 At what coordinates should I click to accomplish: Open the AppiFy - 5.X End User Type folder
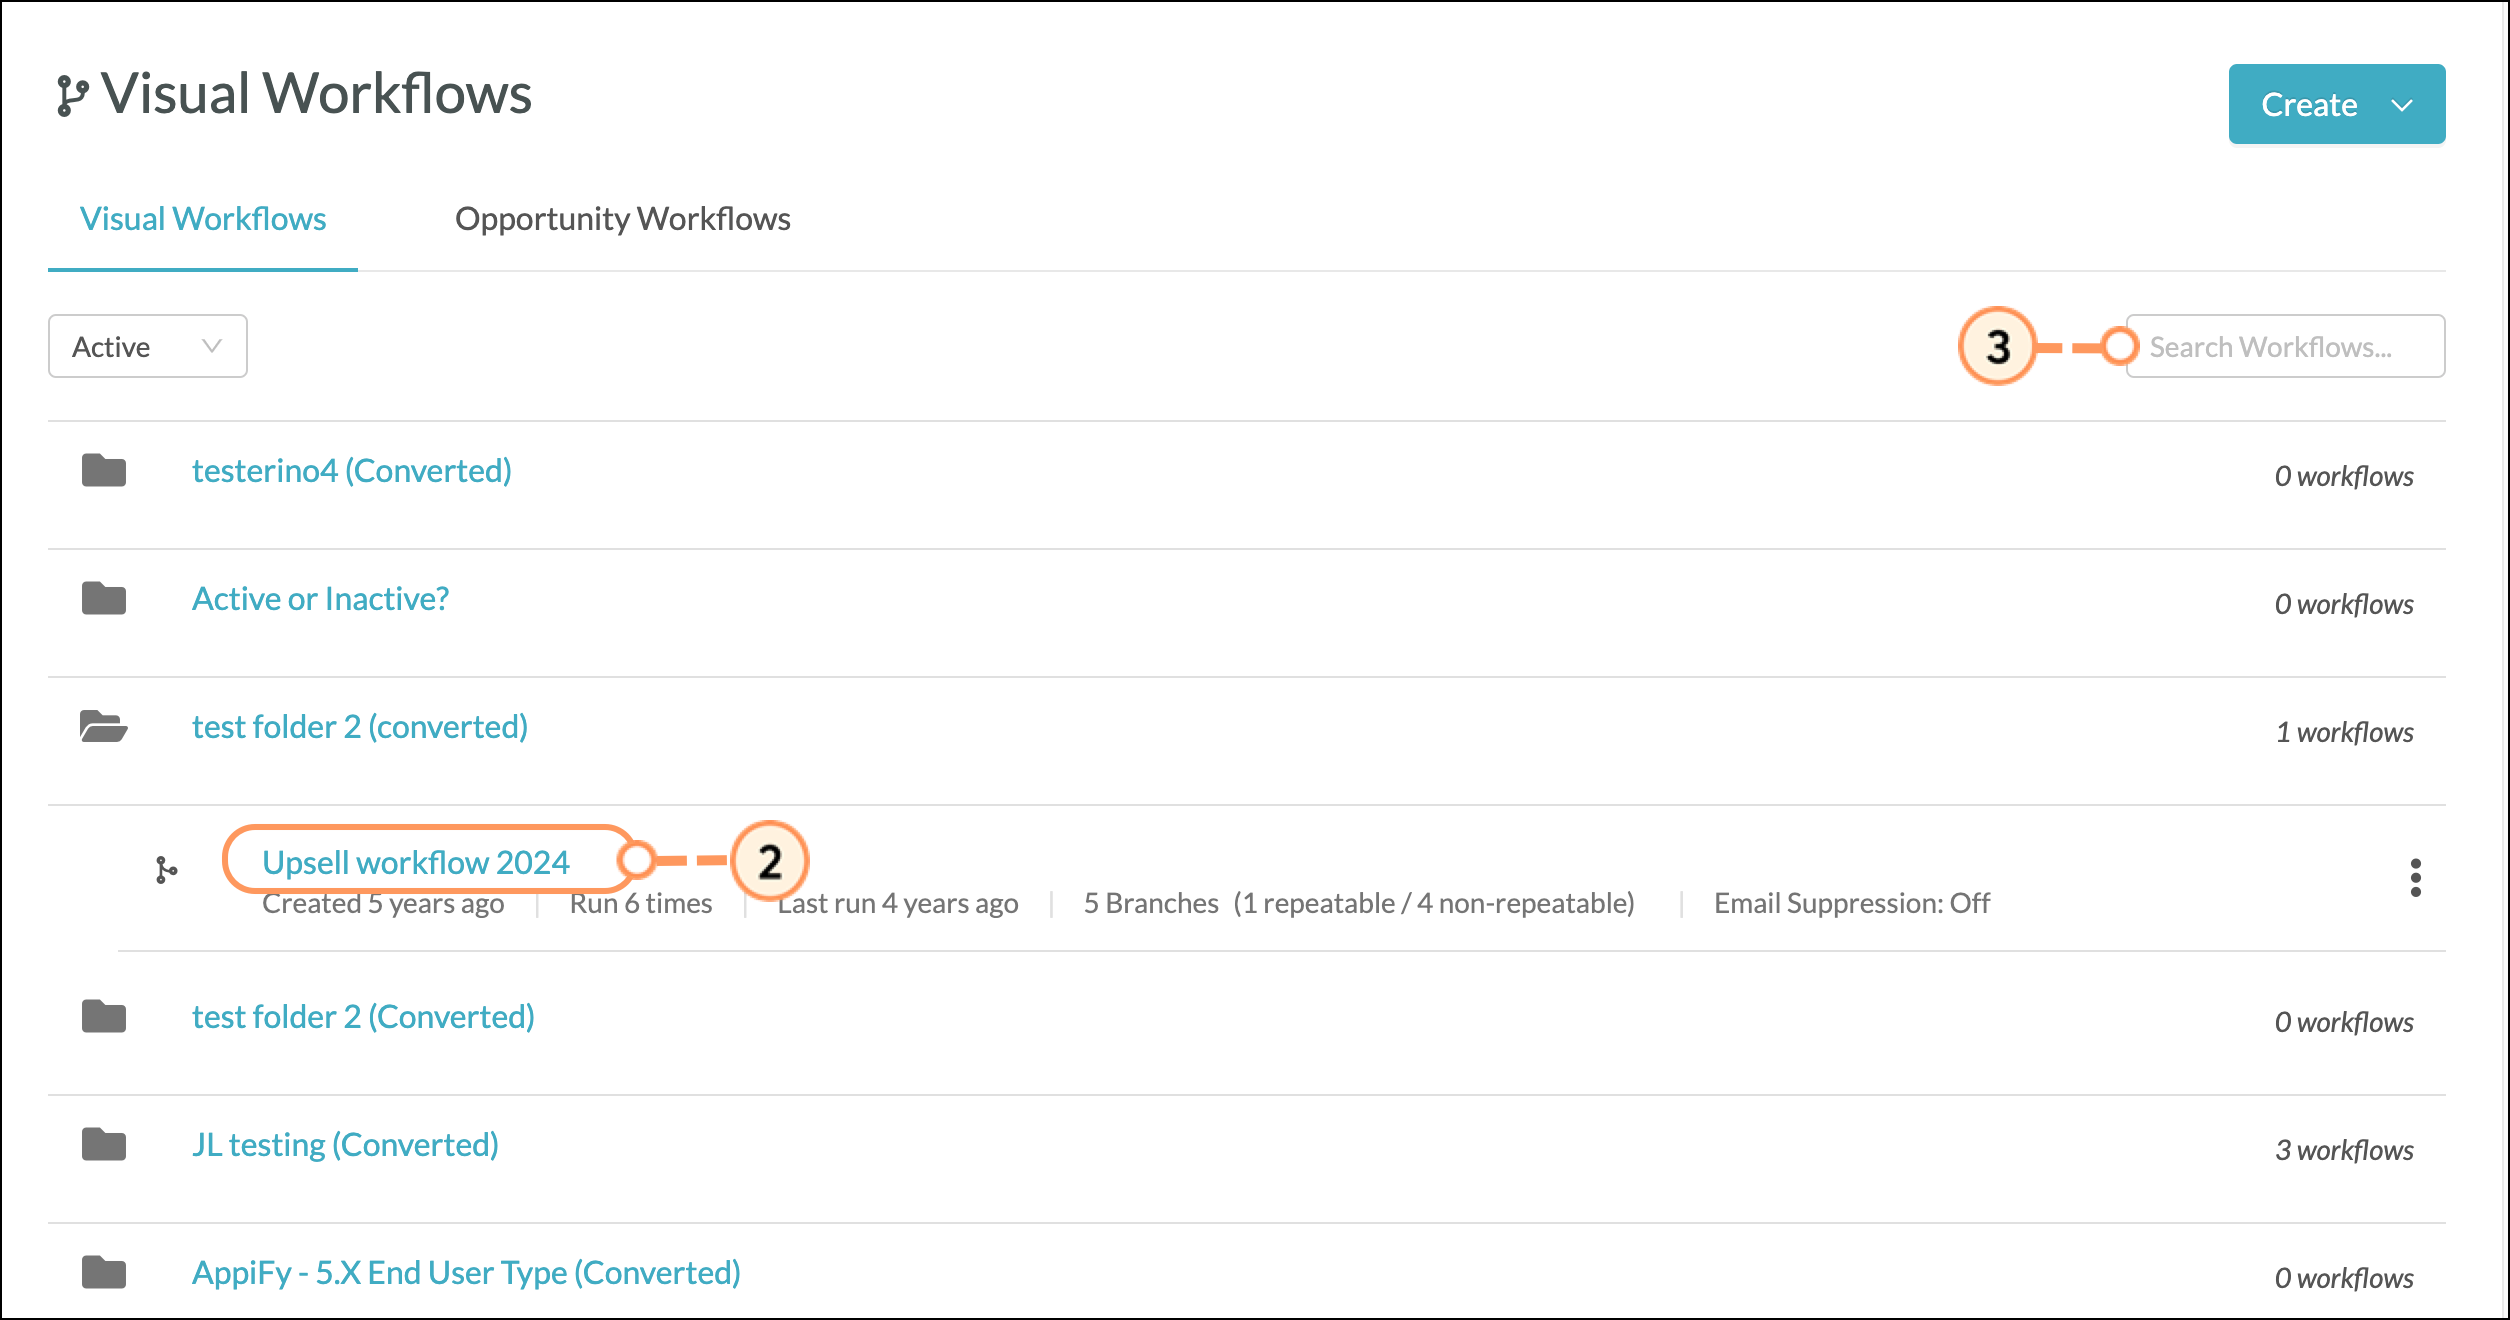coord(466,1272)
